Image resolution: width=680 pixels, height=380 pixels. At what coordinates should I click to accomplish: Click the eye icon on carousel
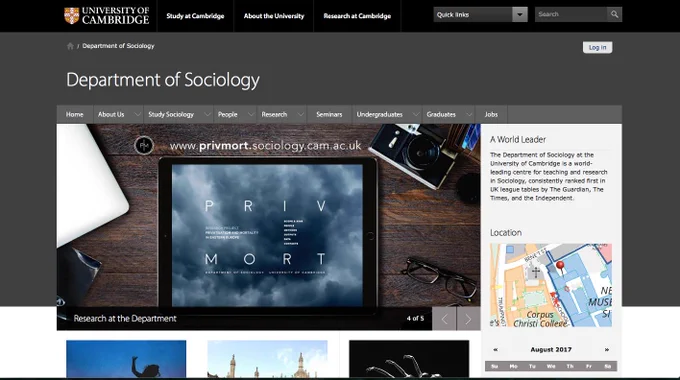tap(61, 302)
